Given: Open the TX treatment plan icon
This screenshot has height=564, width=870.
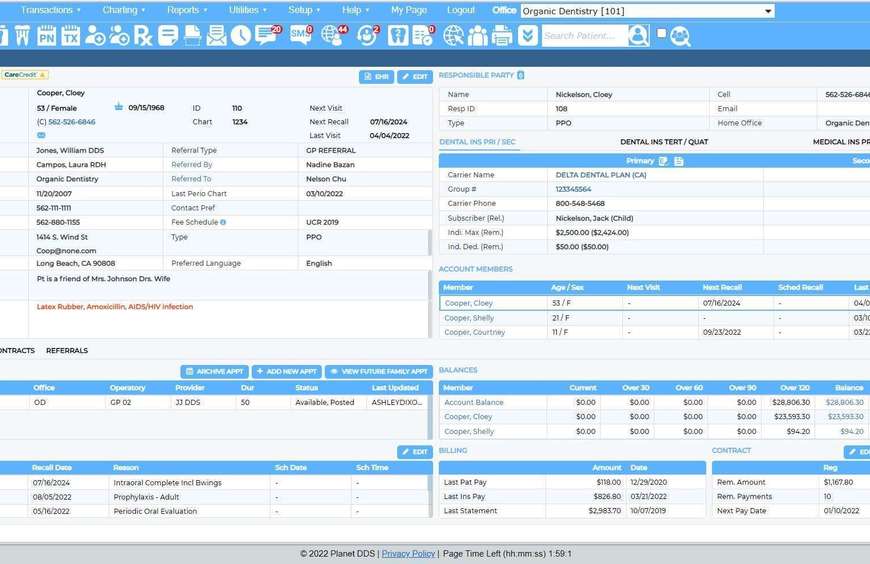Looking at the screenshot, I should pyautogui.click(x=70, y=36).
